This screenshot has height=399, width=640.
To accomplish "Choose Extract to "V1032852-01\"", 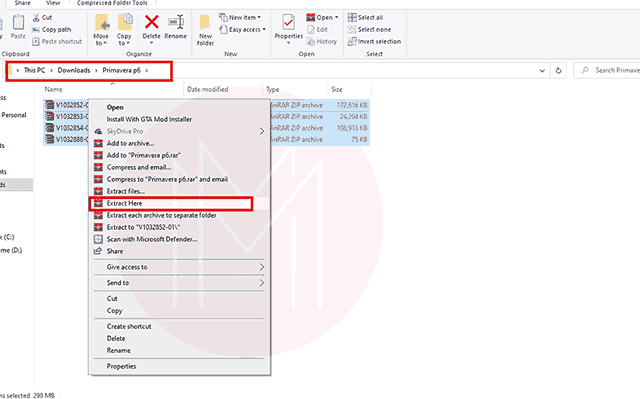I will click(180, 227).
